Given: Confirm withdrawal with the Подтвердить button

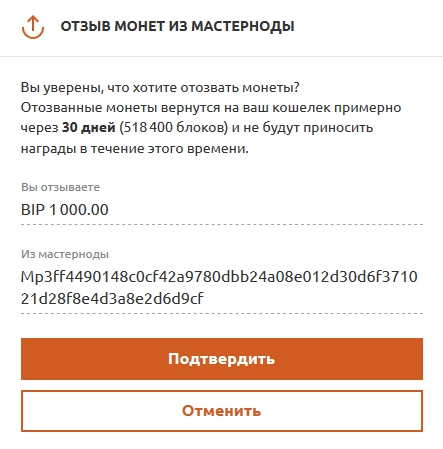Looking at the screenshot, I should click(x=222, y=359).
